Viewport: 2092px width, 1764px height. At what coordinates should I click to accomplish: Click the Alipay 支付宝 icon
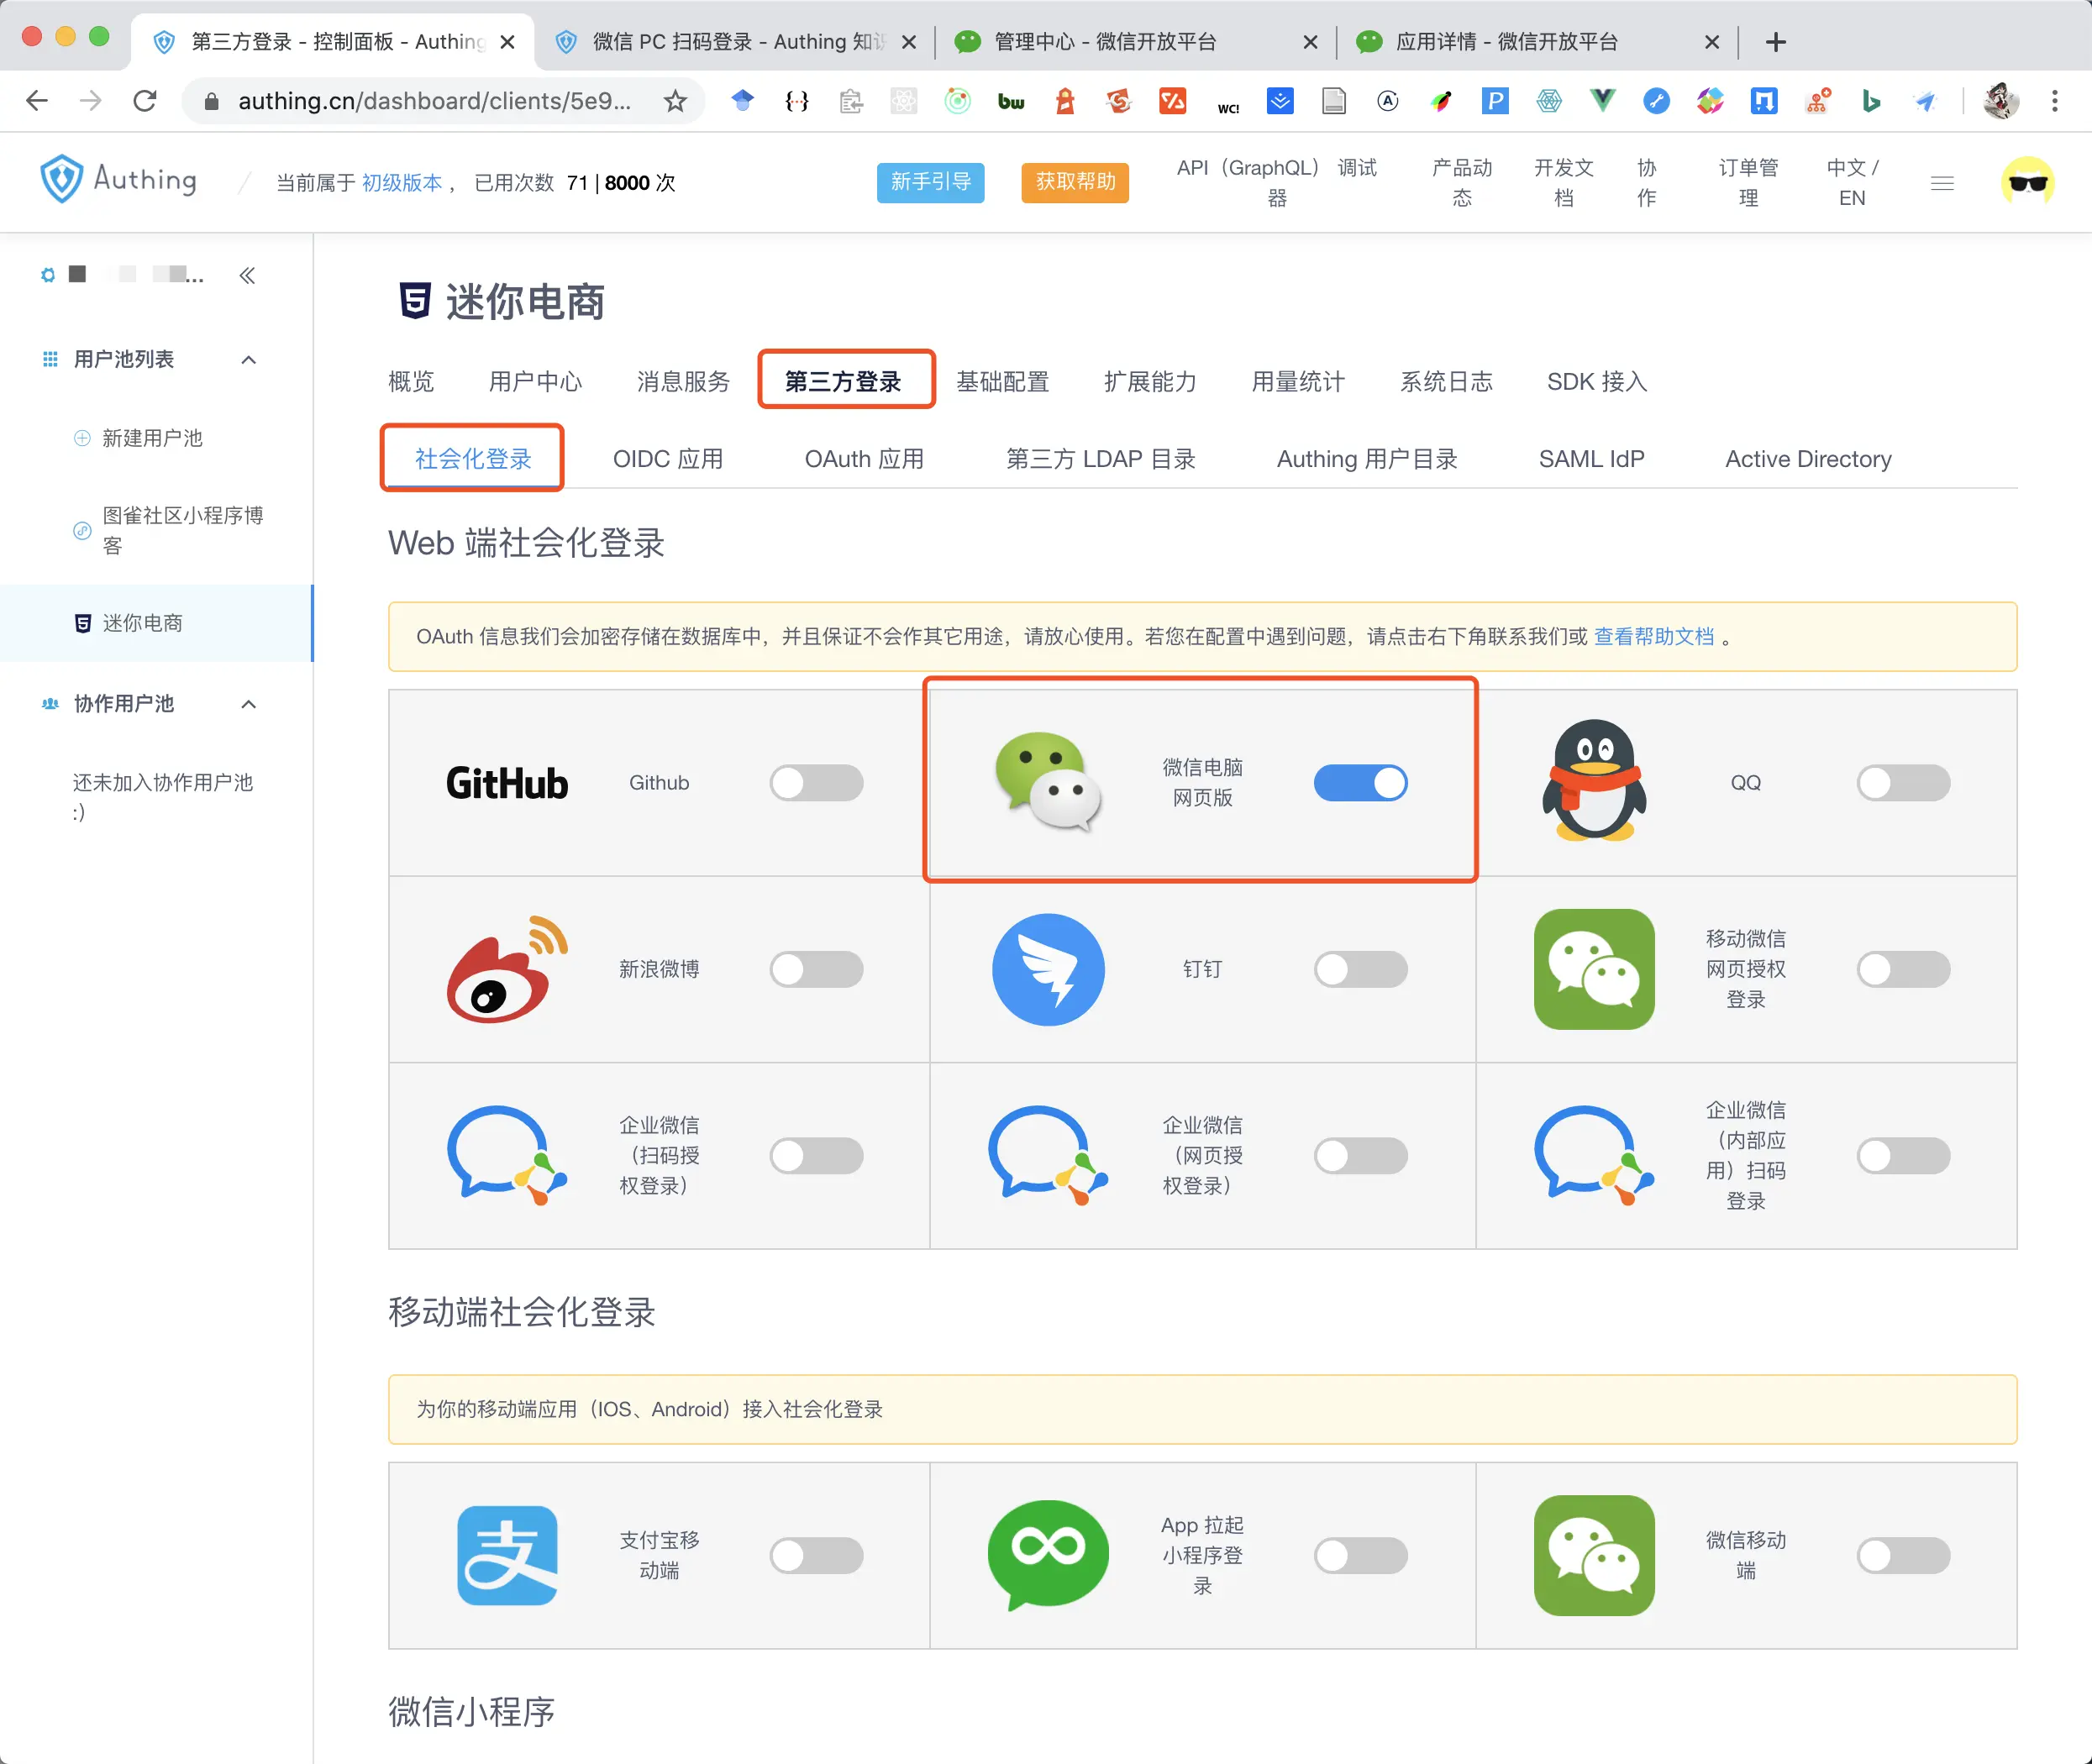507,1555
